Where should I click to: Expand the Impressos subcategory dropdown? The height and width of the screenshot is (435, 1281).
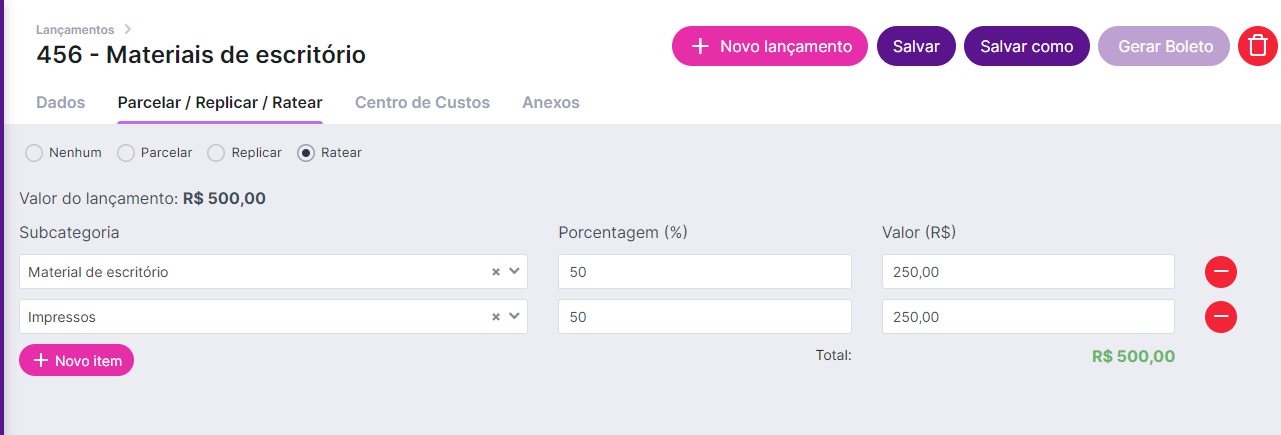click(514, 317)
